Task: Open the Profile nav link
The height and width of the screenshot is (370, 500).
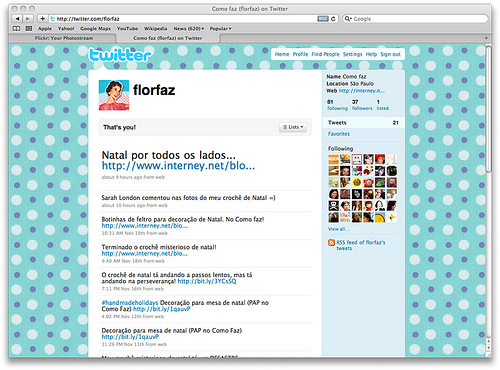Action: (x=300, y=54)
